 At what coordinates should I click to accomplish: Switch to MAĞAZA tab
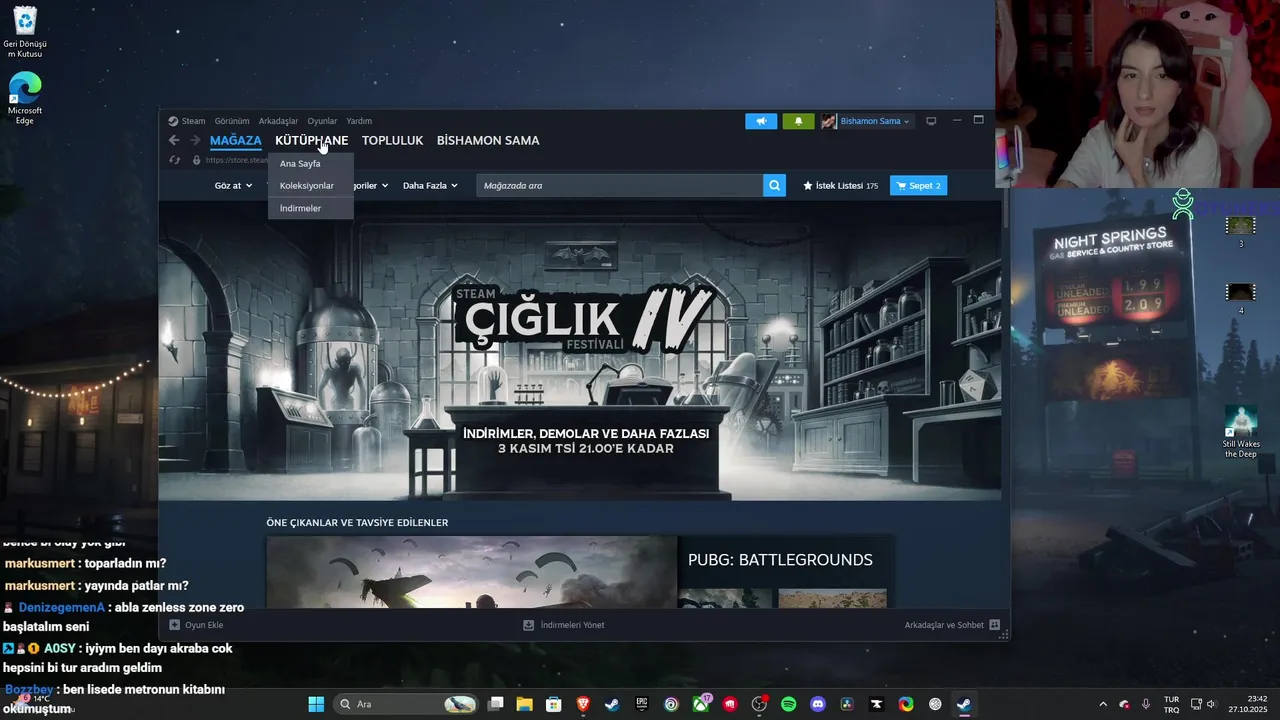[x=236, y=141]
